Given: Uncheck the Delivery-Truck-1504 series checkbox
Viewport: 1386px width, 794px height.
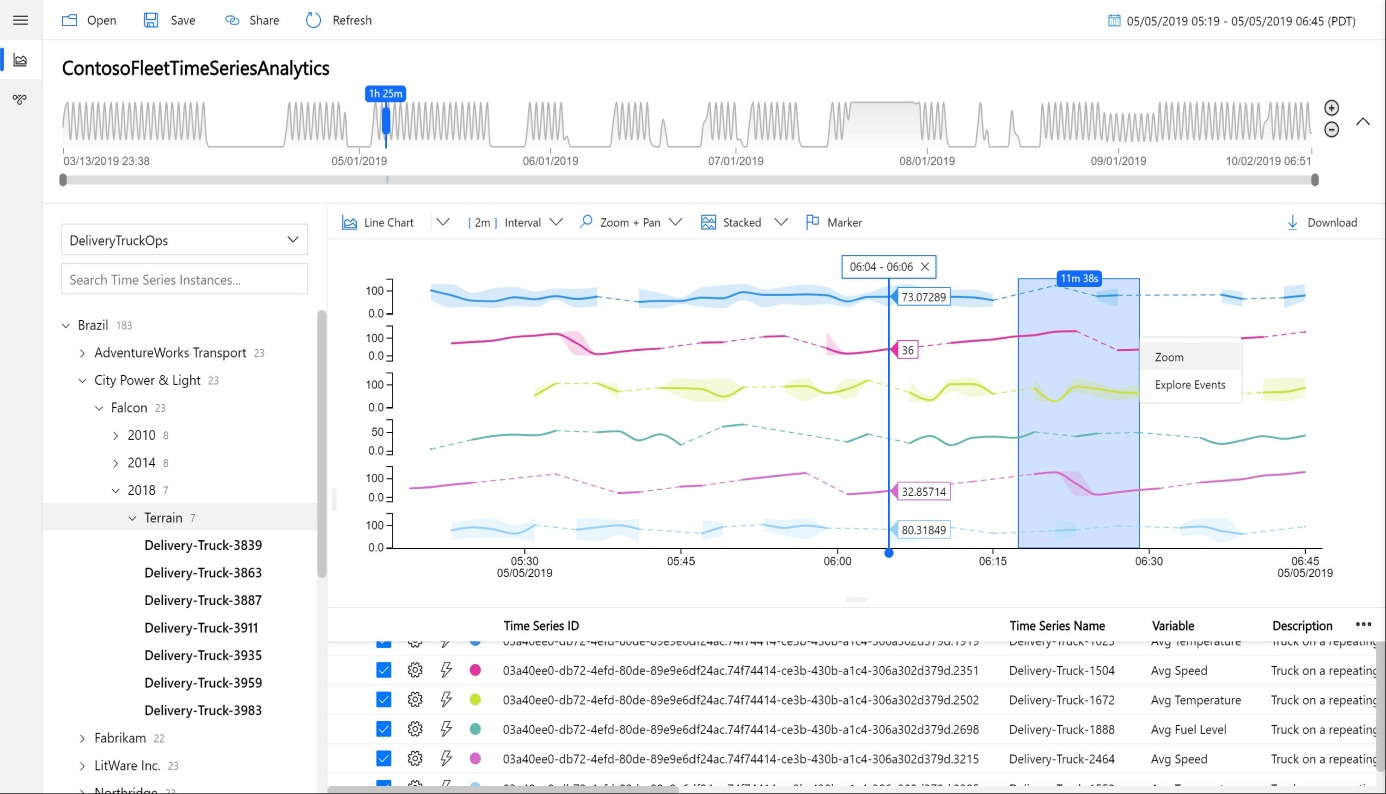Looking at the screenshot, I should point(383,671).
